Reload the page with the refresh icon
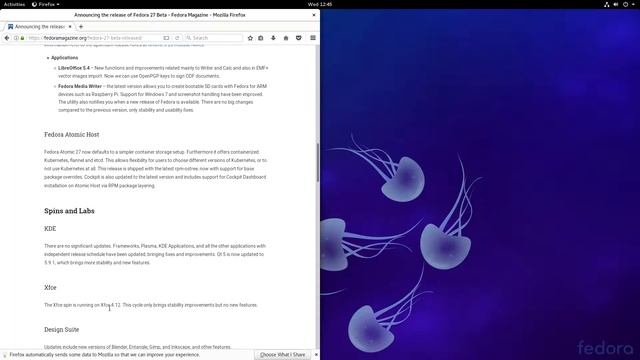The width and height of the screenshot is (640, 360). (177, 38)
